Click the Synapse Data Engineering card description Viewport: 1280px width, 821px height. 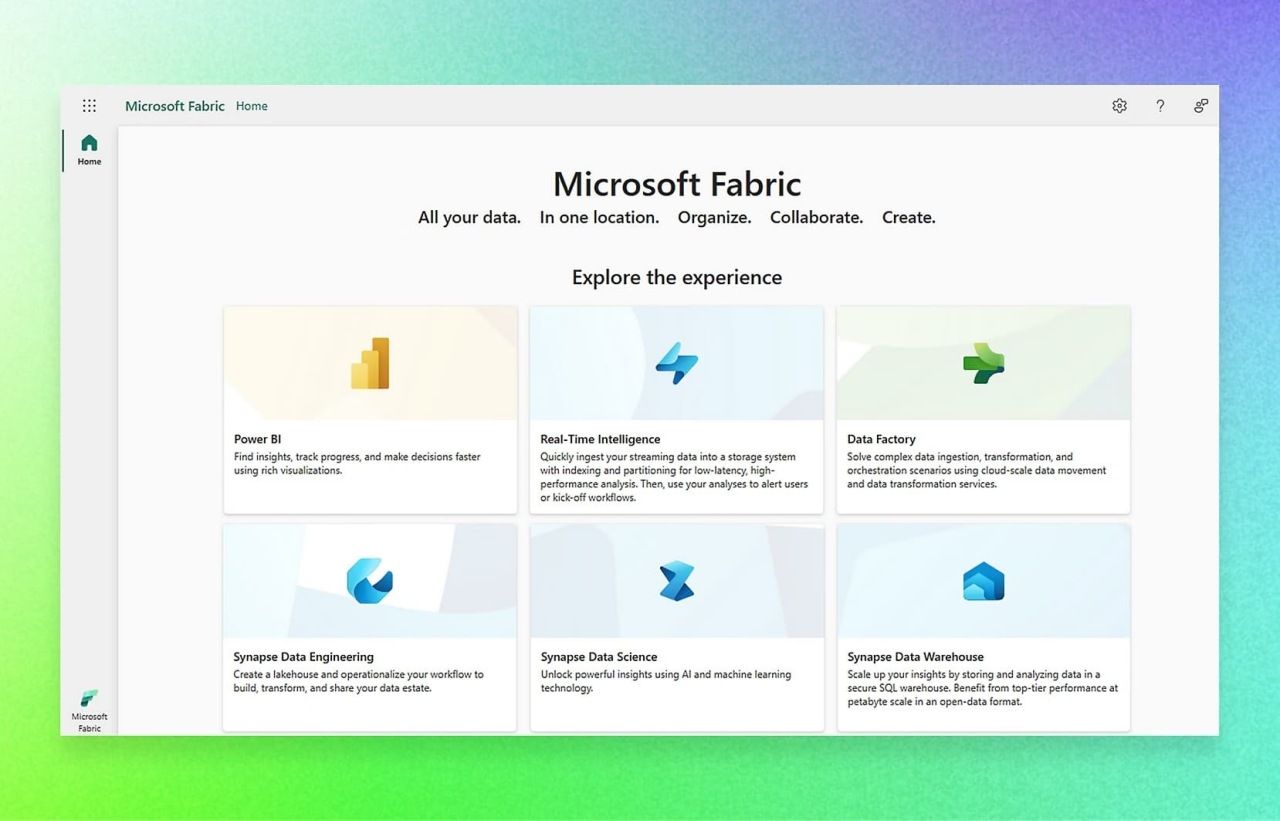tap(357, 681)
